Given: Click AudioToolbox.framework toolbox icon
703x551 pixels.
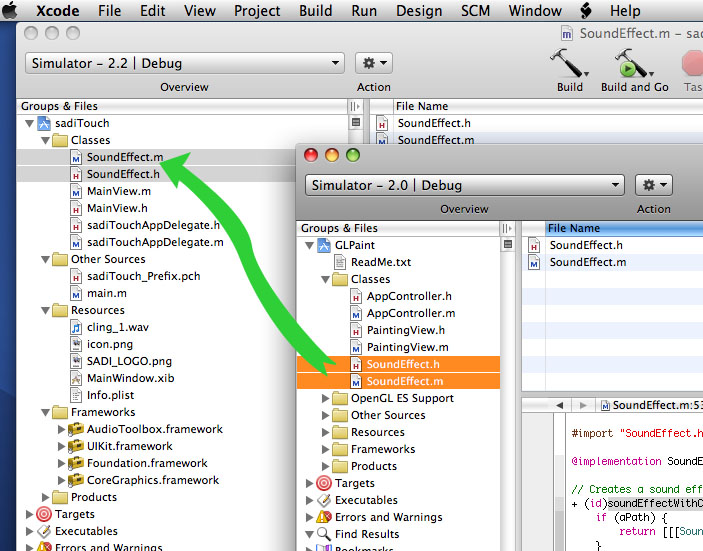Looking at the screenshot, I should pyautogui.click(x=76, y=429).
